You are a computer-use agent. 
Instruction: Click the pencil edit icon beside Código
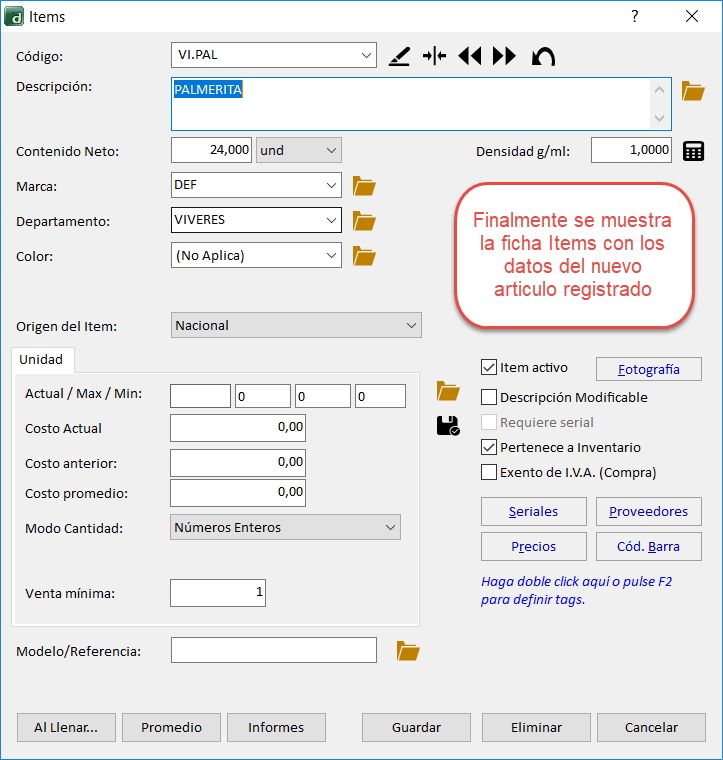tap(399, 57)
